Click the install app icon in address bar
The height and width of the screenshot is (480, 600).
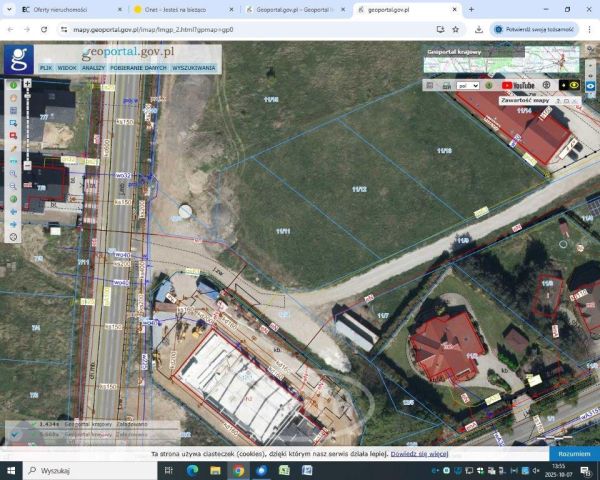click(440, 29)
